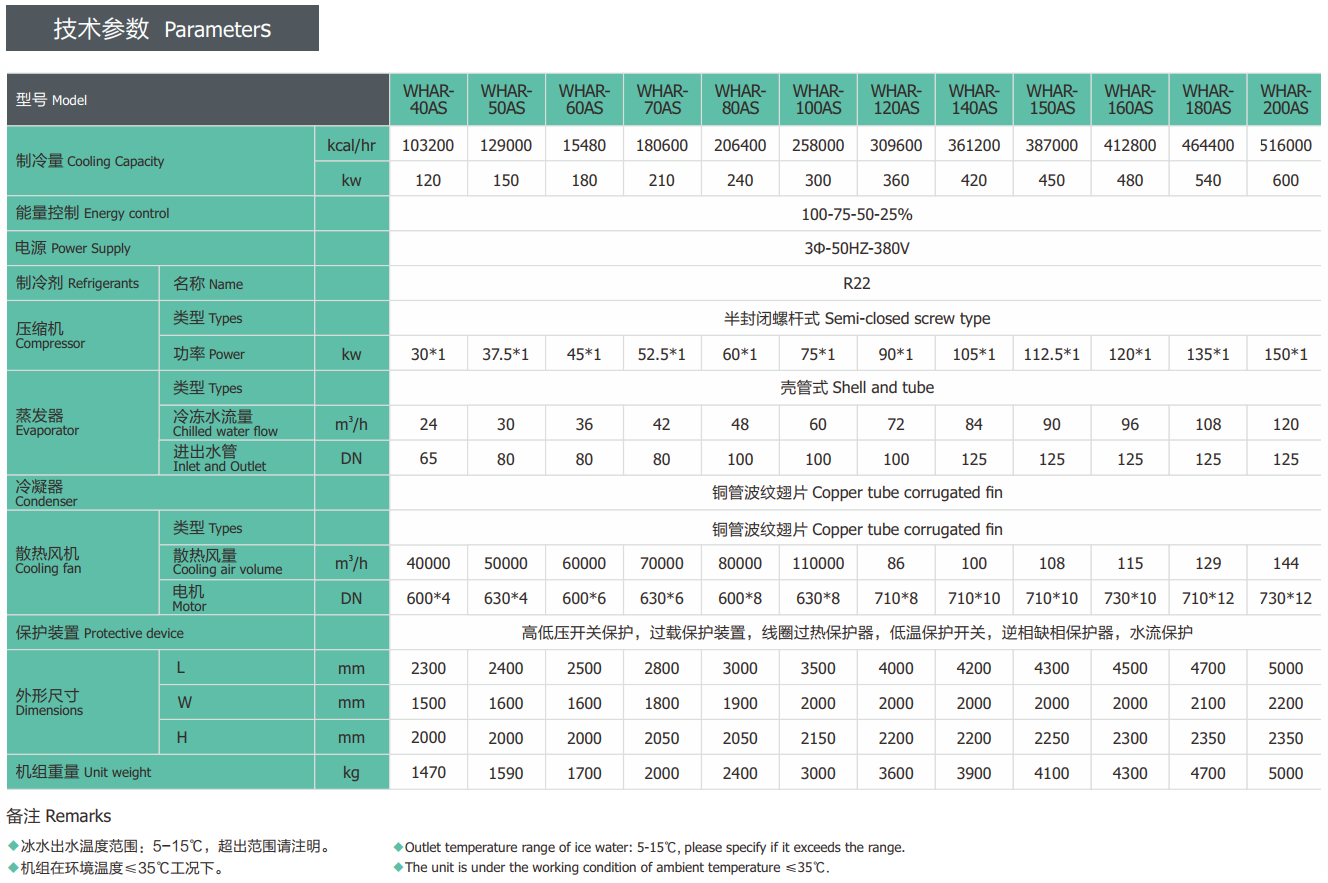The image size is (1328, 883).
Task: Click the 机组重量 Unit weight row label
Action: 84,772
